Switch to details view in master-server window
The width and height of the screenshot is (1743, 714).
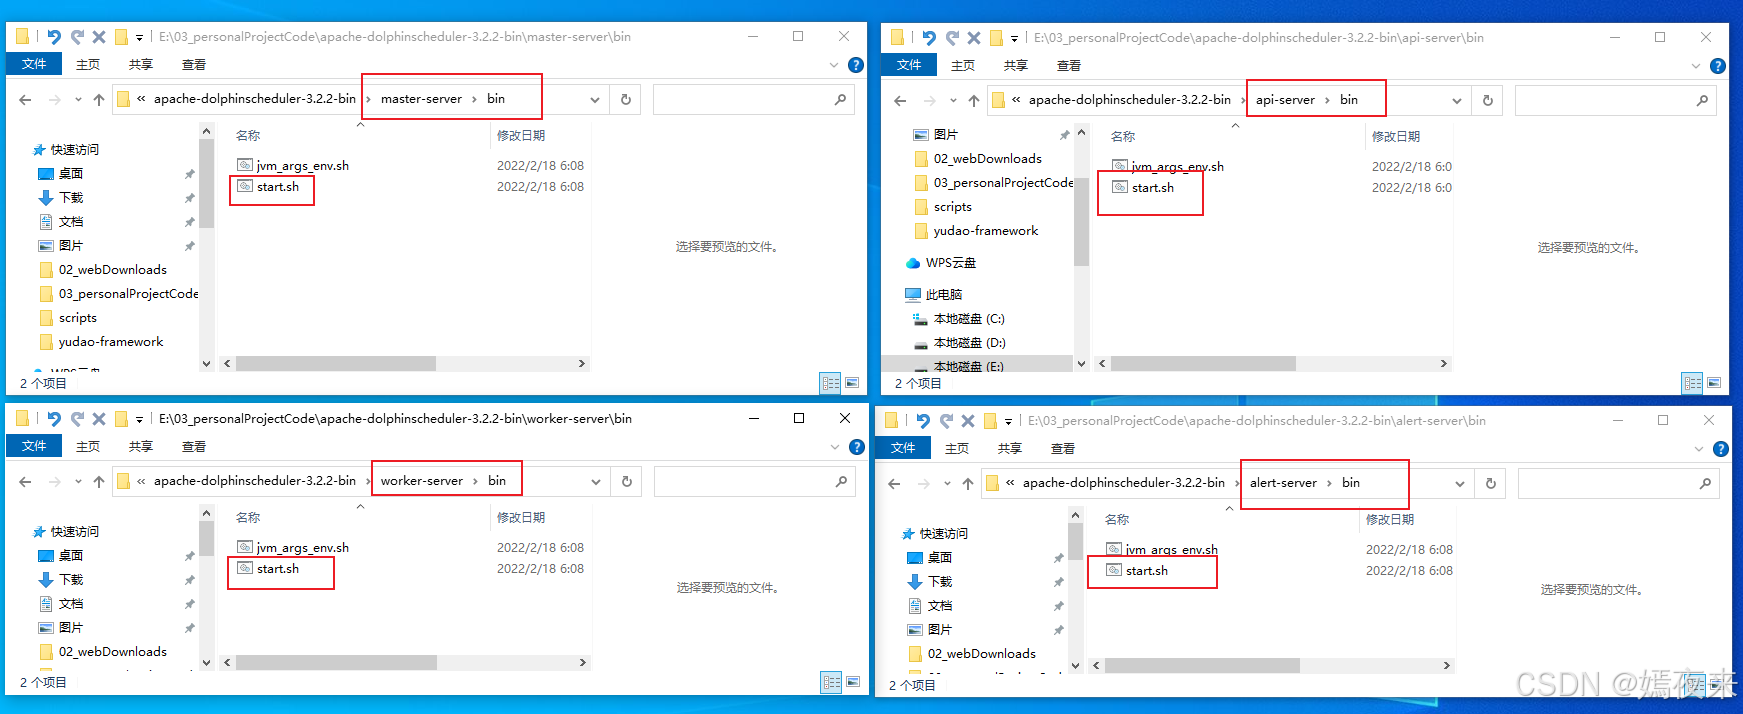(830, 383)
